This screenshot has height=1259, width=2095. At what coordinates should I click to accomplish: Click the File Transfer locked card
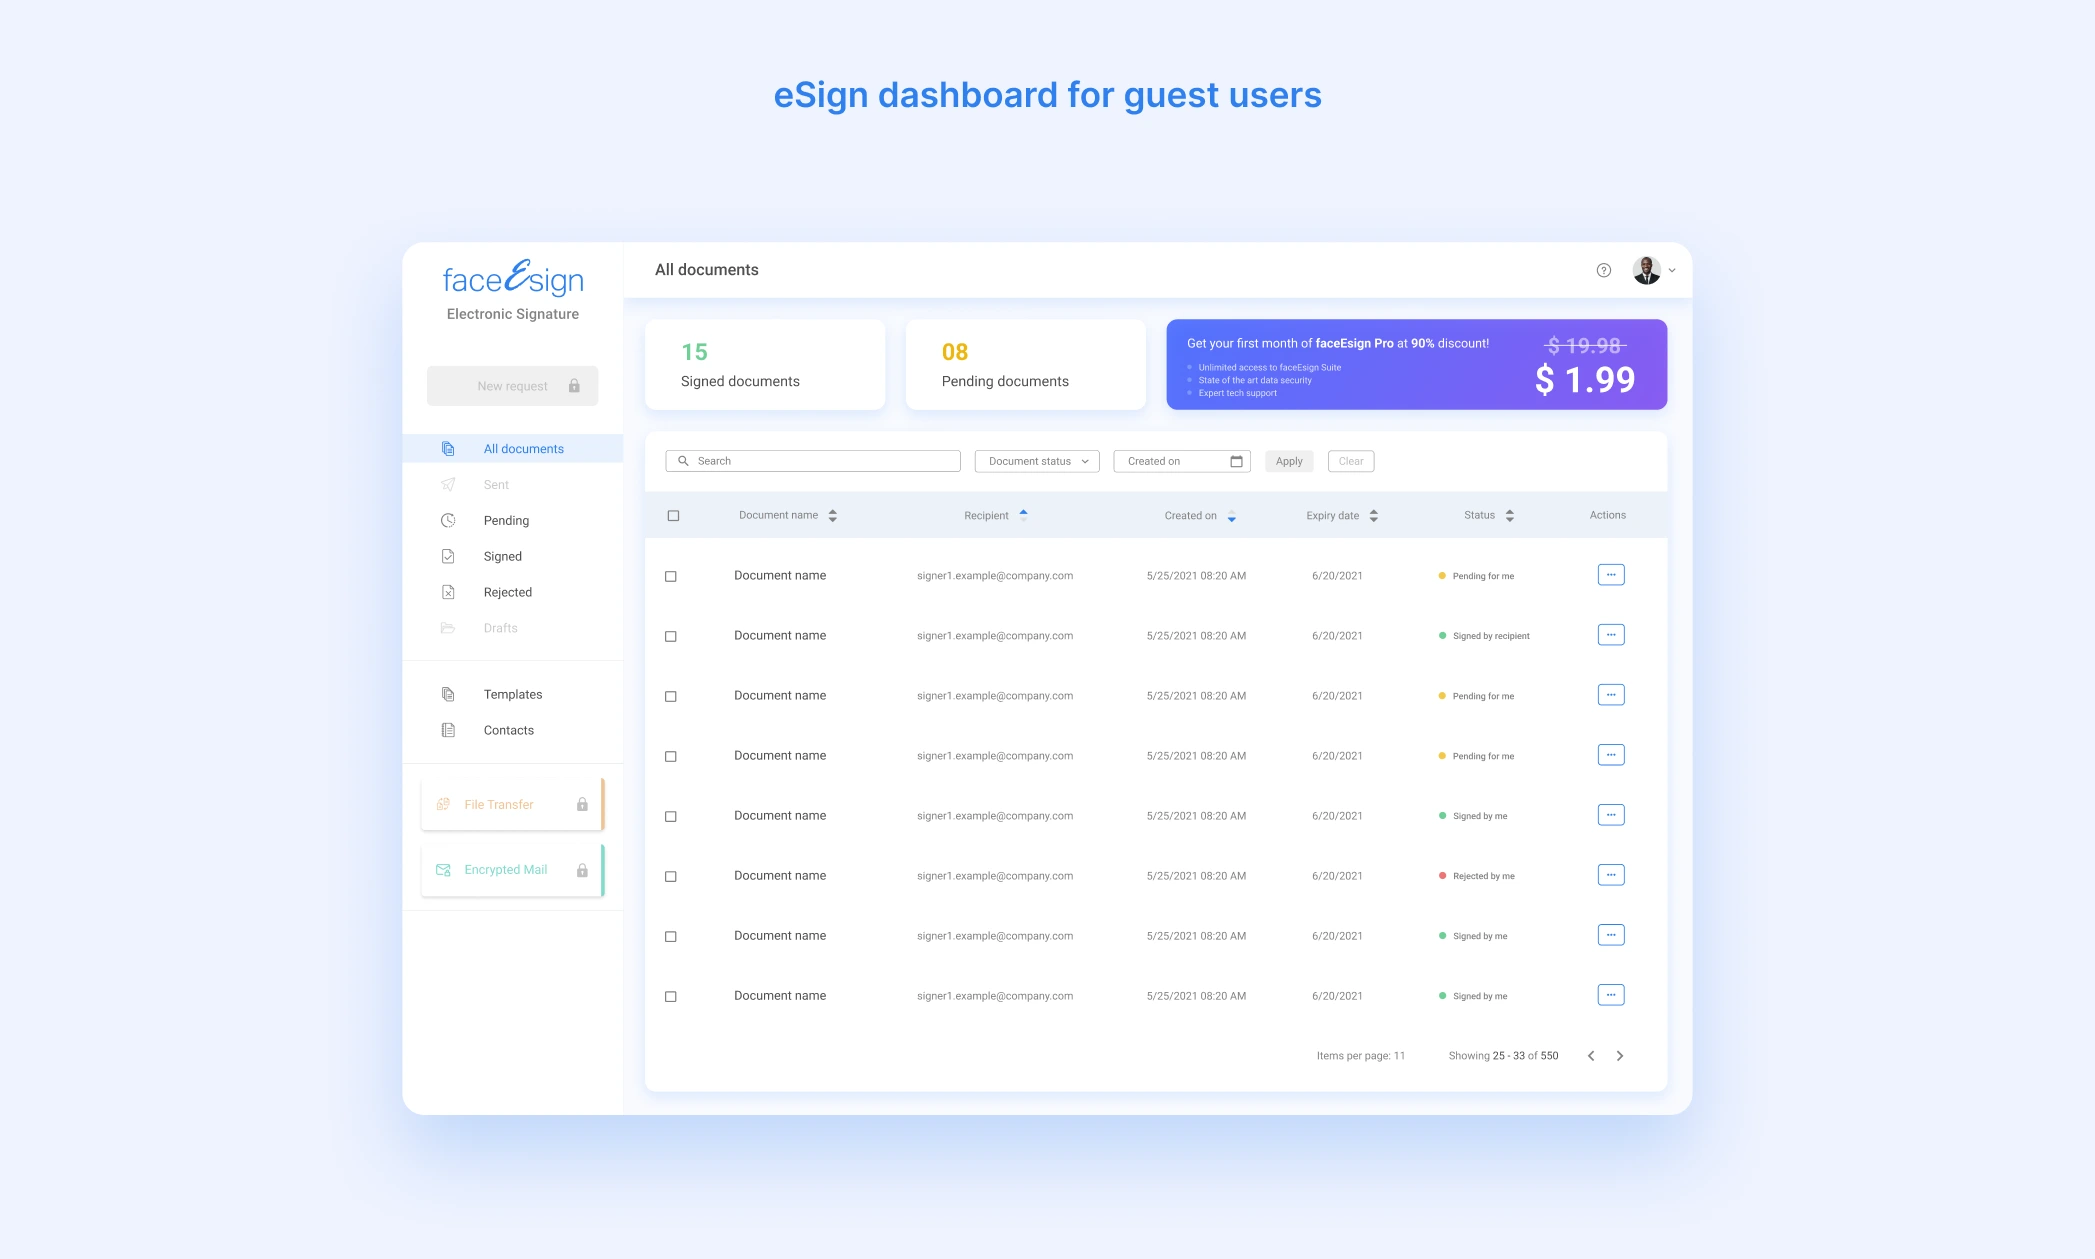pos(513,805)
